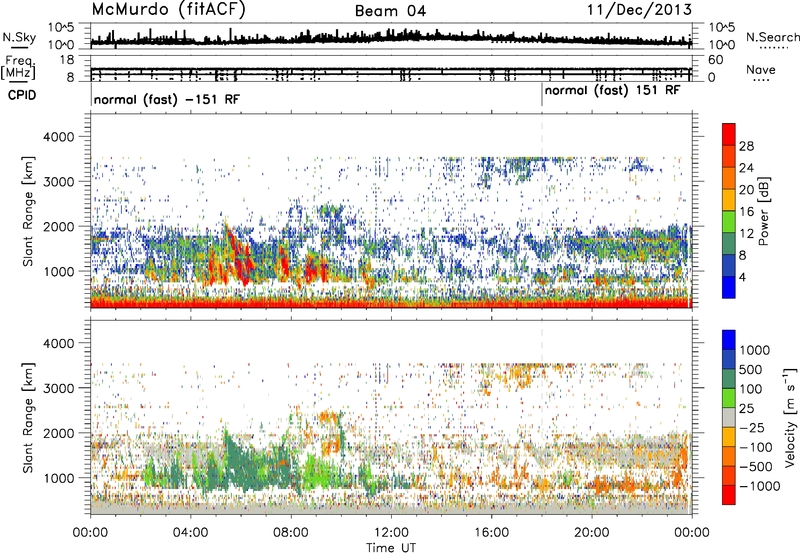Image resolution: width=800 pixels, height=554 pixels.
Task: Click the 24 tick on Power colorbar
Action: 746,168
